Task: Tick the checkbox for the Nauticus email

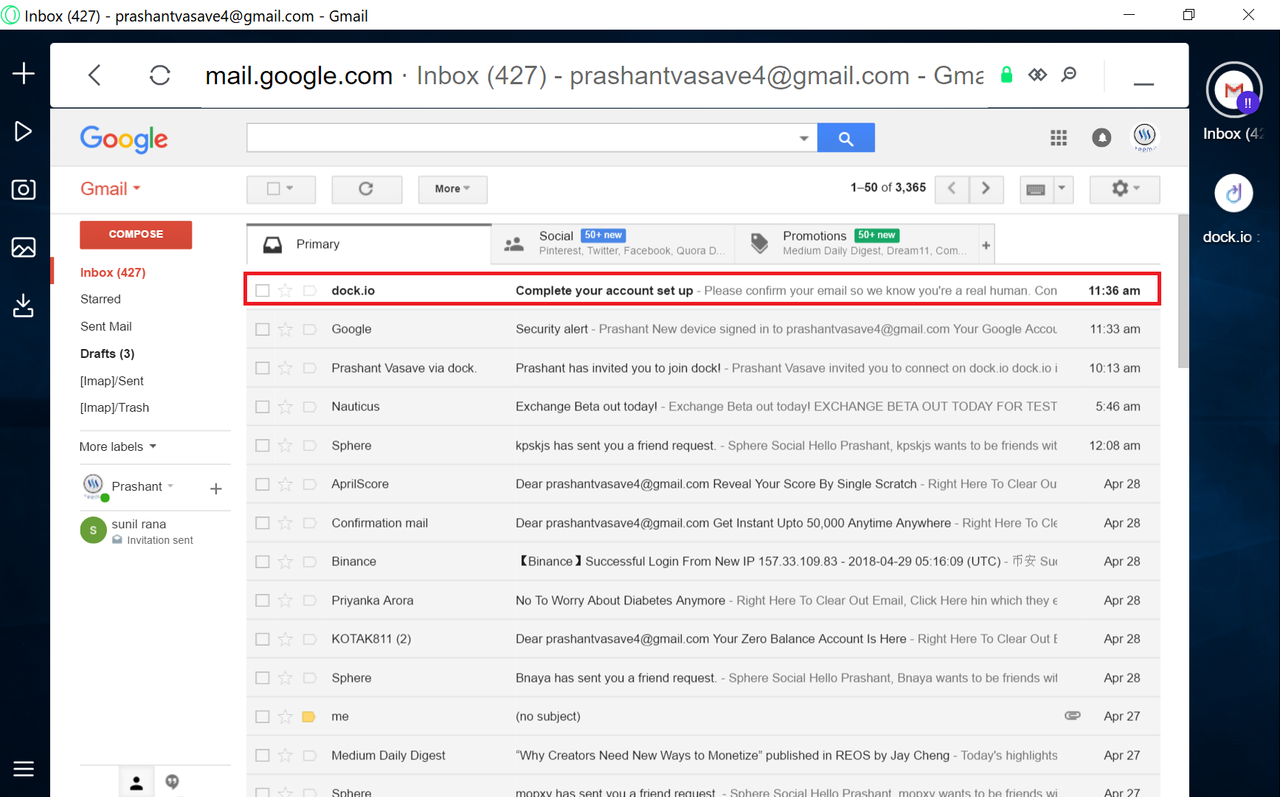Action: pos(262,407)
